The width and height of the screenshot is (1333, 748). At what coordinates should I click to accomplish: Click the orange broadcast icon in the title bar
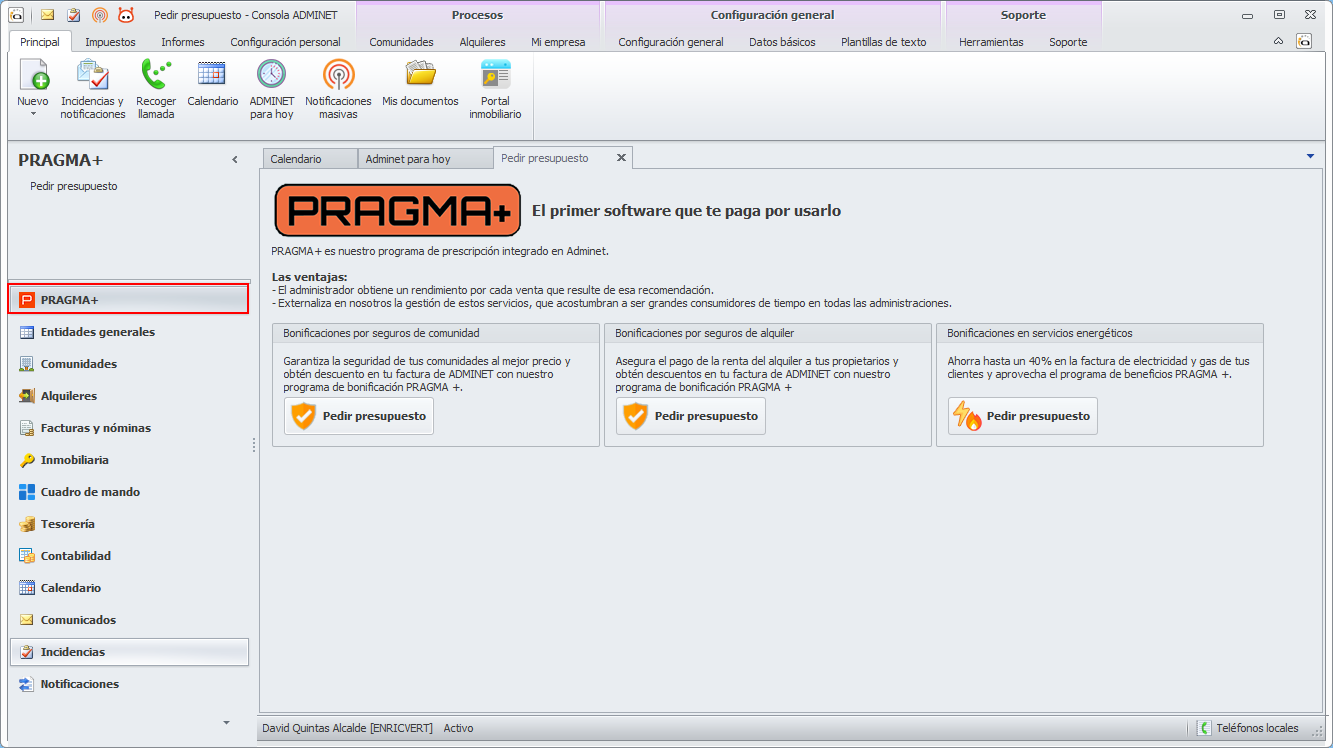99,15
